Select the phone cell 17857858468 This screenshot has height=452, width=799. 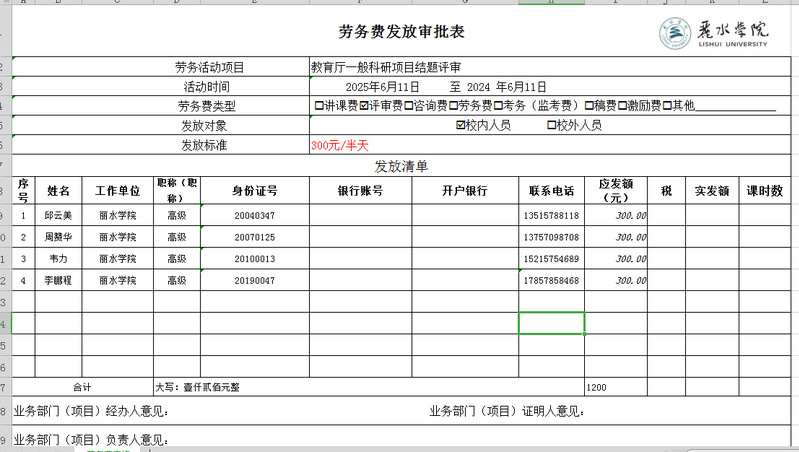[551, 280]
